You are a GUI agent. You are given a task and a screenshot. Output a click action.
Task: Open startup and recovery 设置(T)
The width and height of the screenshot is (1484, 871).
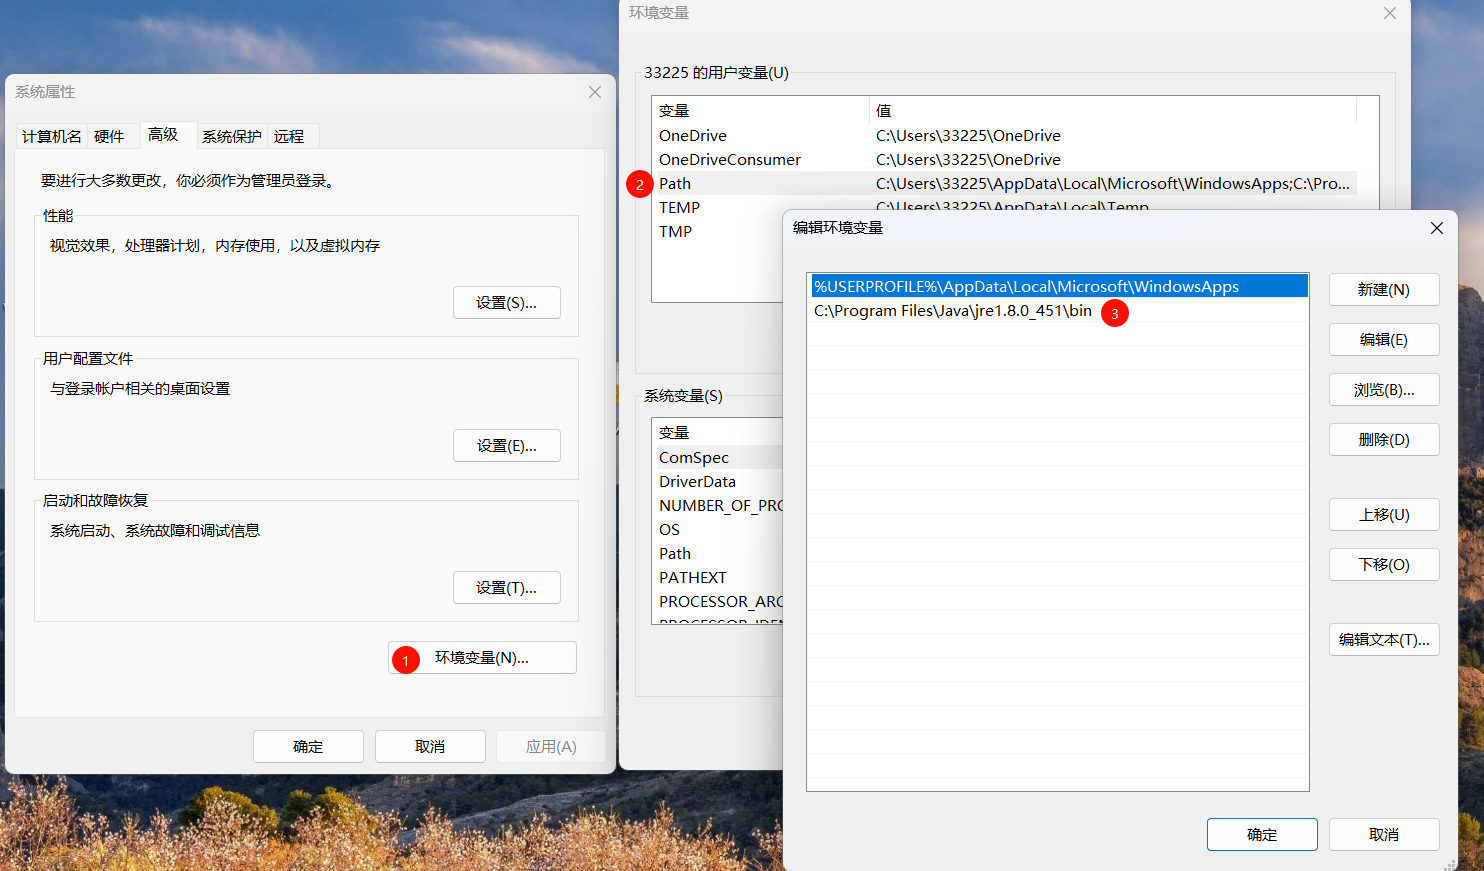coord(506,588)
